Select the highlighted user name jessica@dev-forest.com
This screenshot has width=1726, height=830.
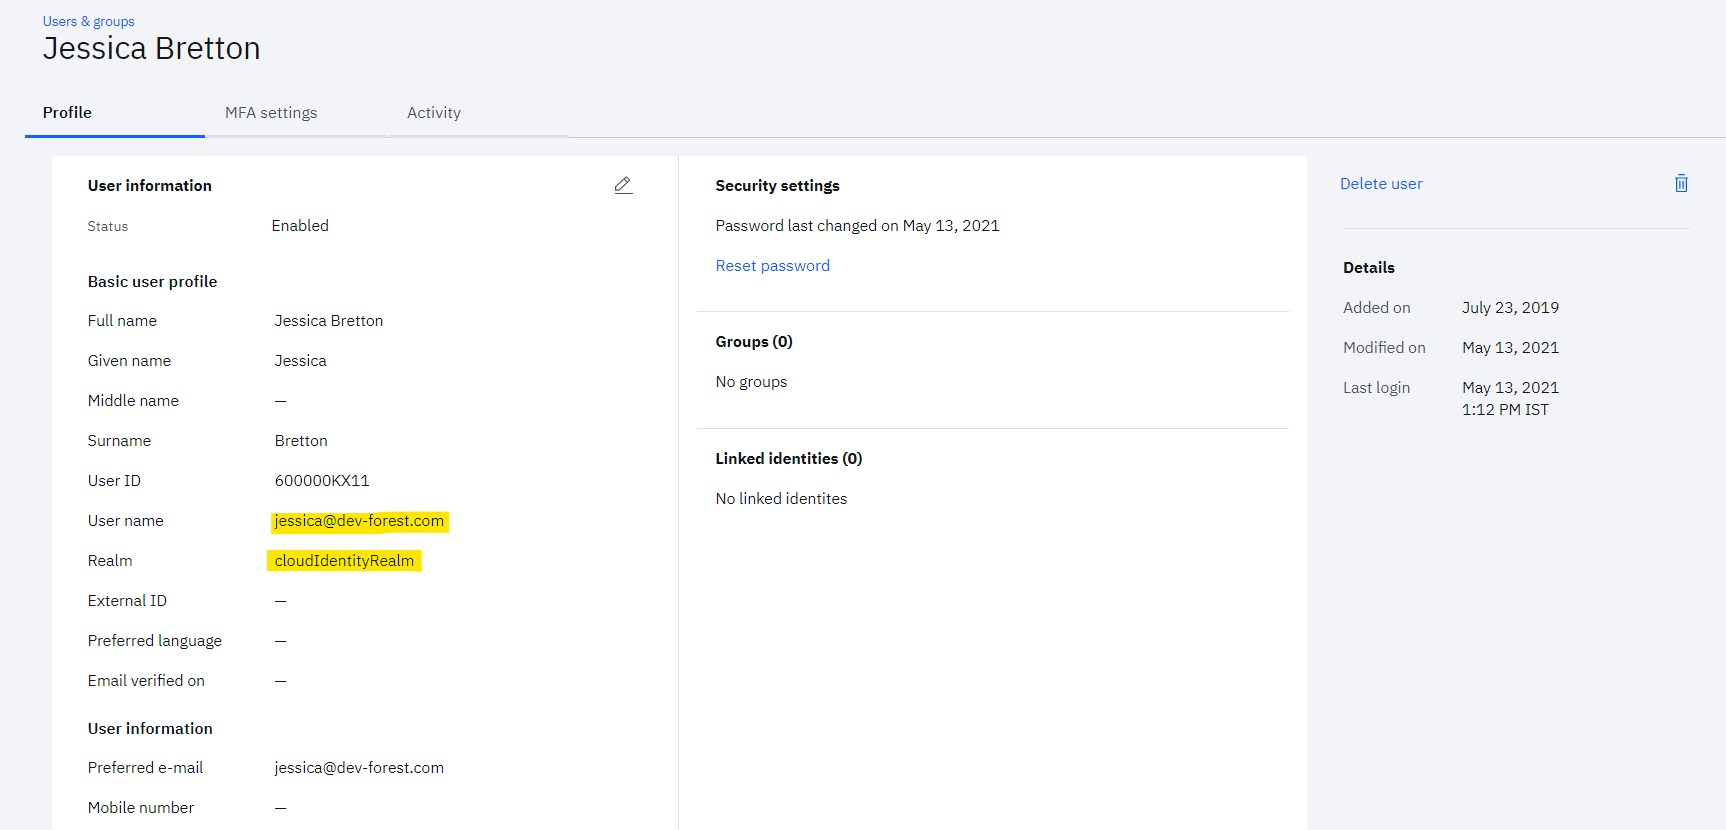[x=359, y=521]
